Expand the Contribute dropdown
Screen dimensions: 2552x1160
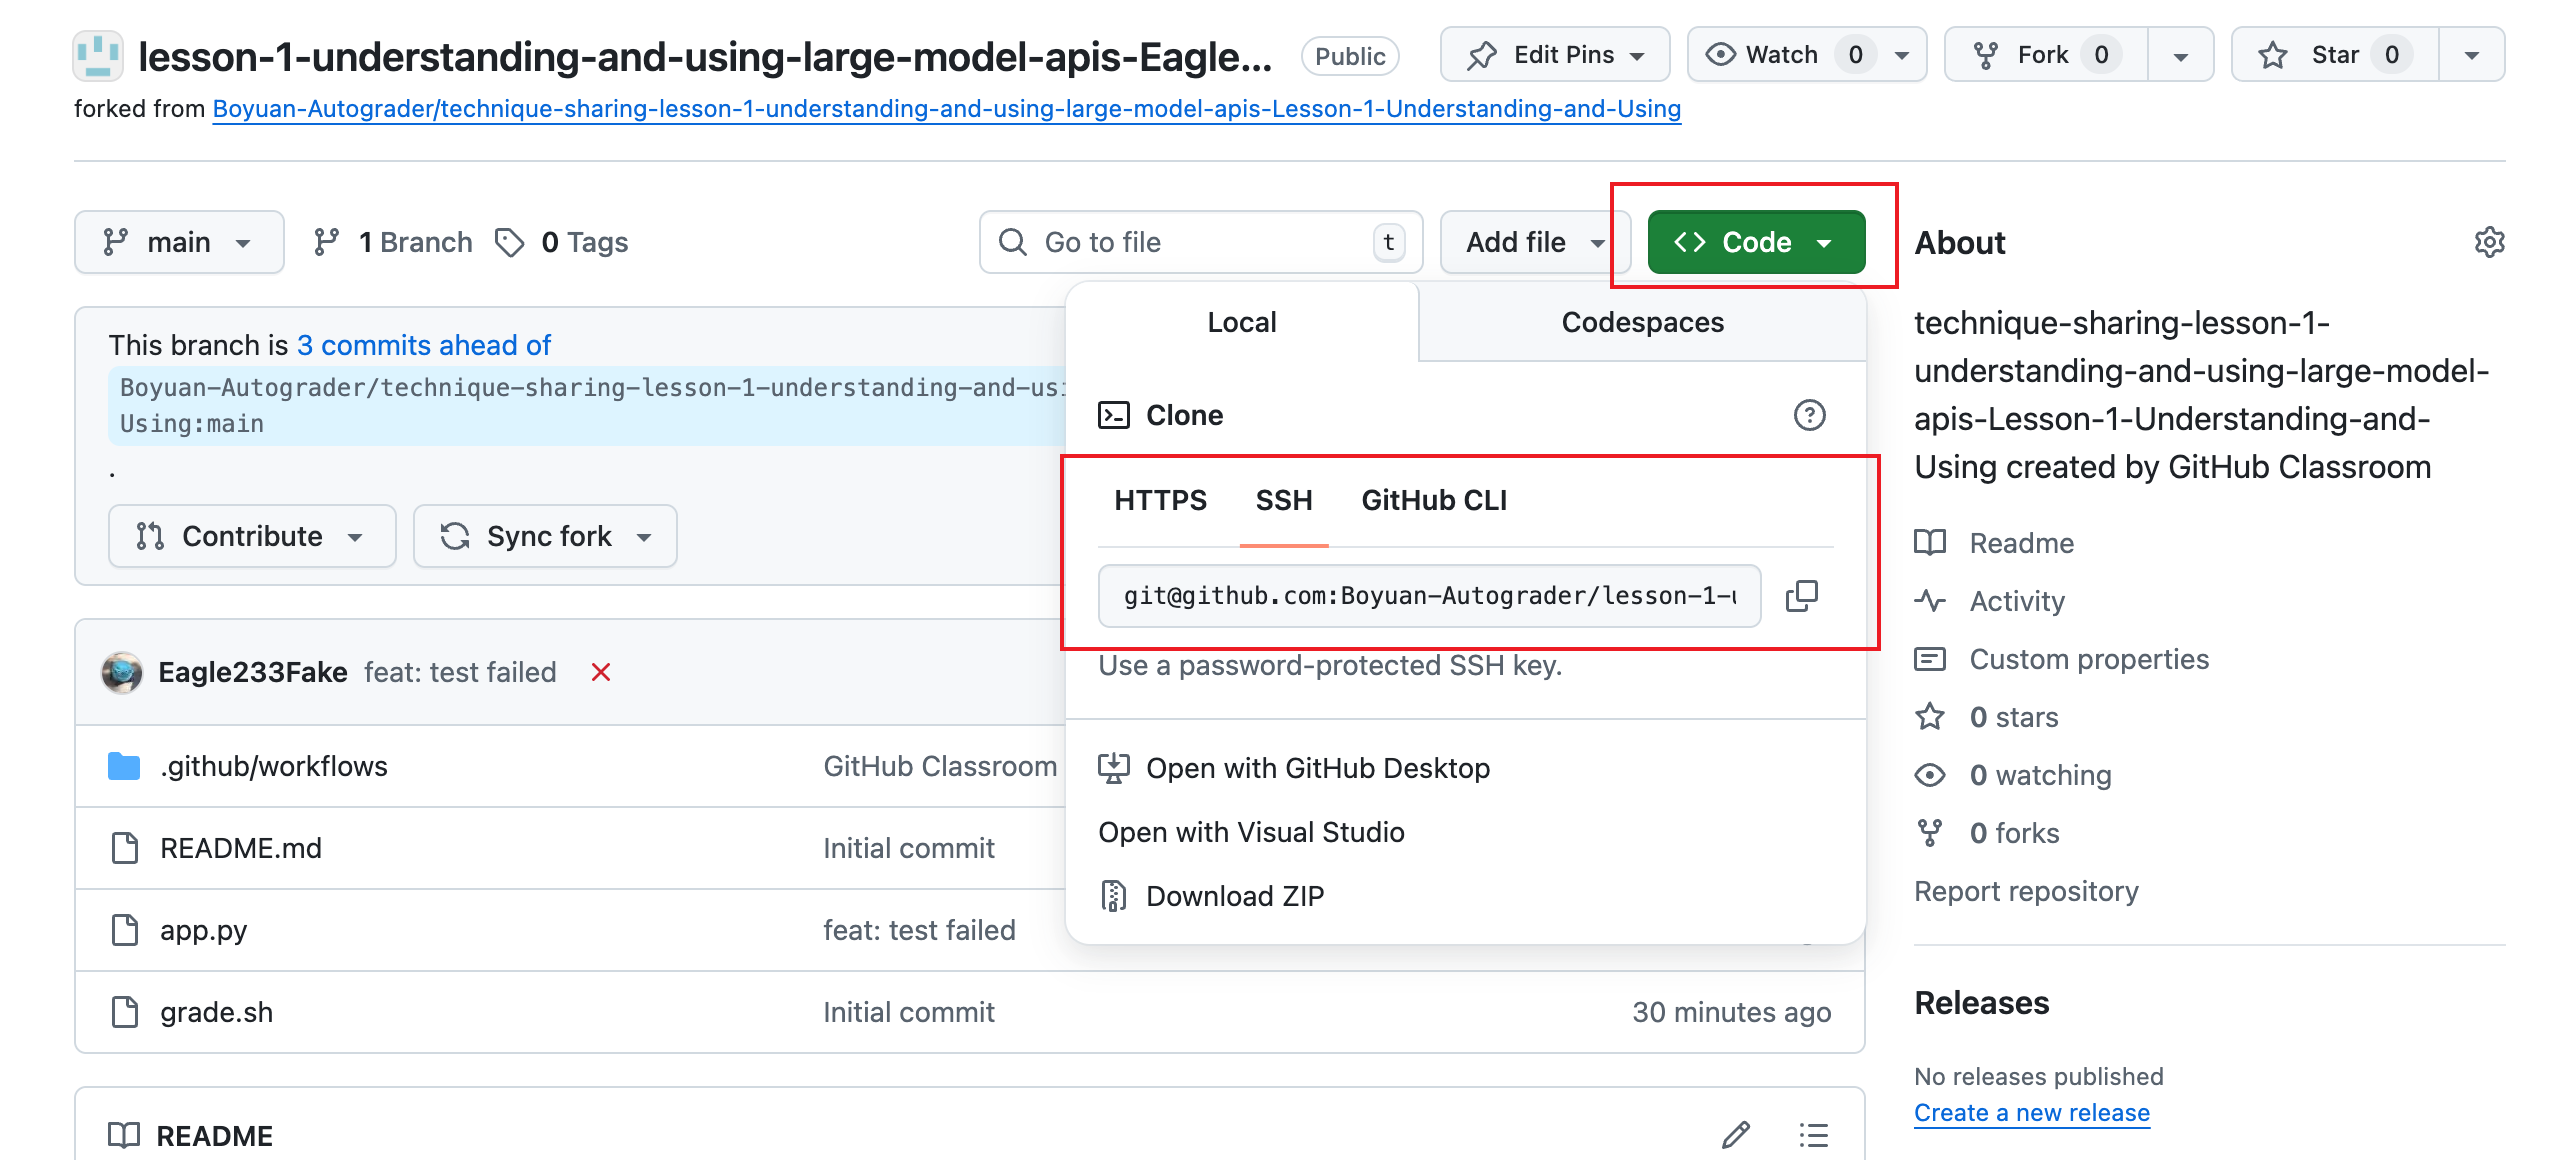251,536
